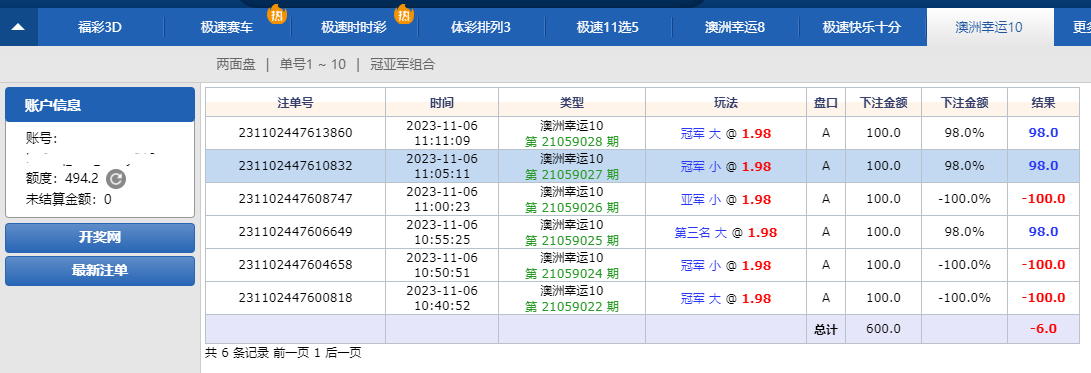Click the 额度: 494.2 balance text

click(62, 180)
